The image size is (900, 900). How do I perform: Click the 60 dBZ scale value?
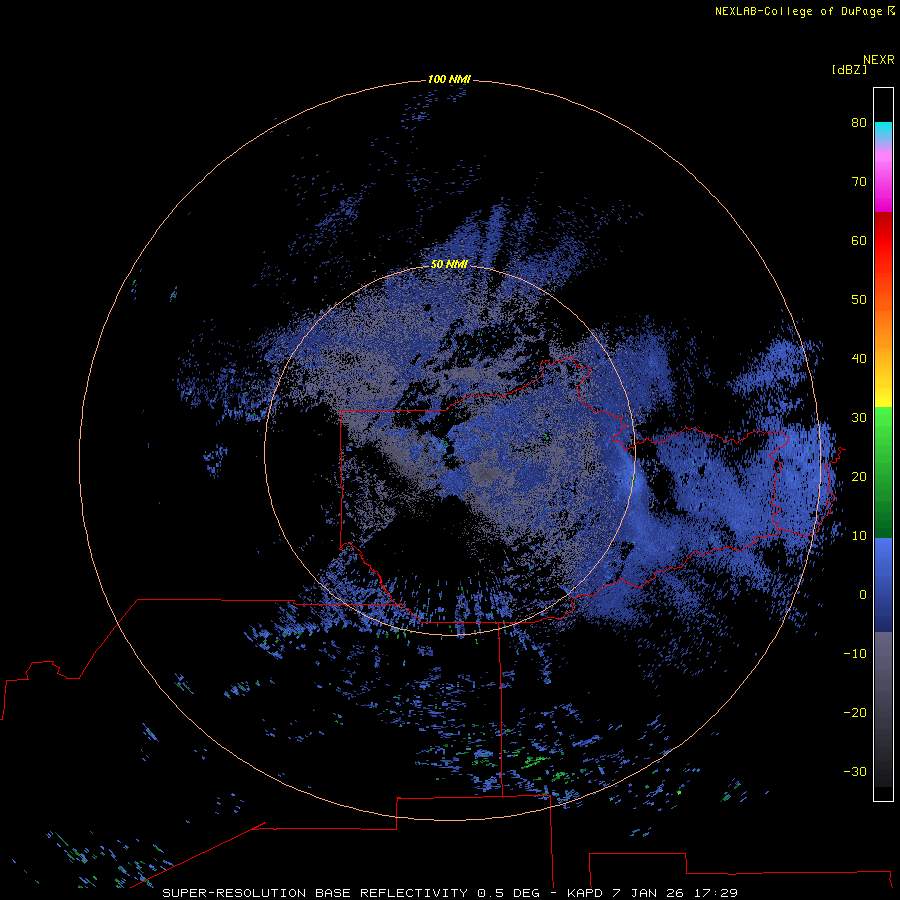click(859, 241)
